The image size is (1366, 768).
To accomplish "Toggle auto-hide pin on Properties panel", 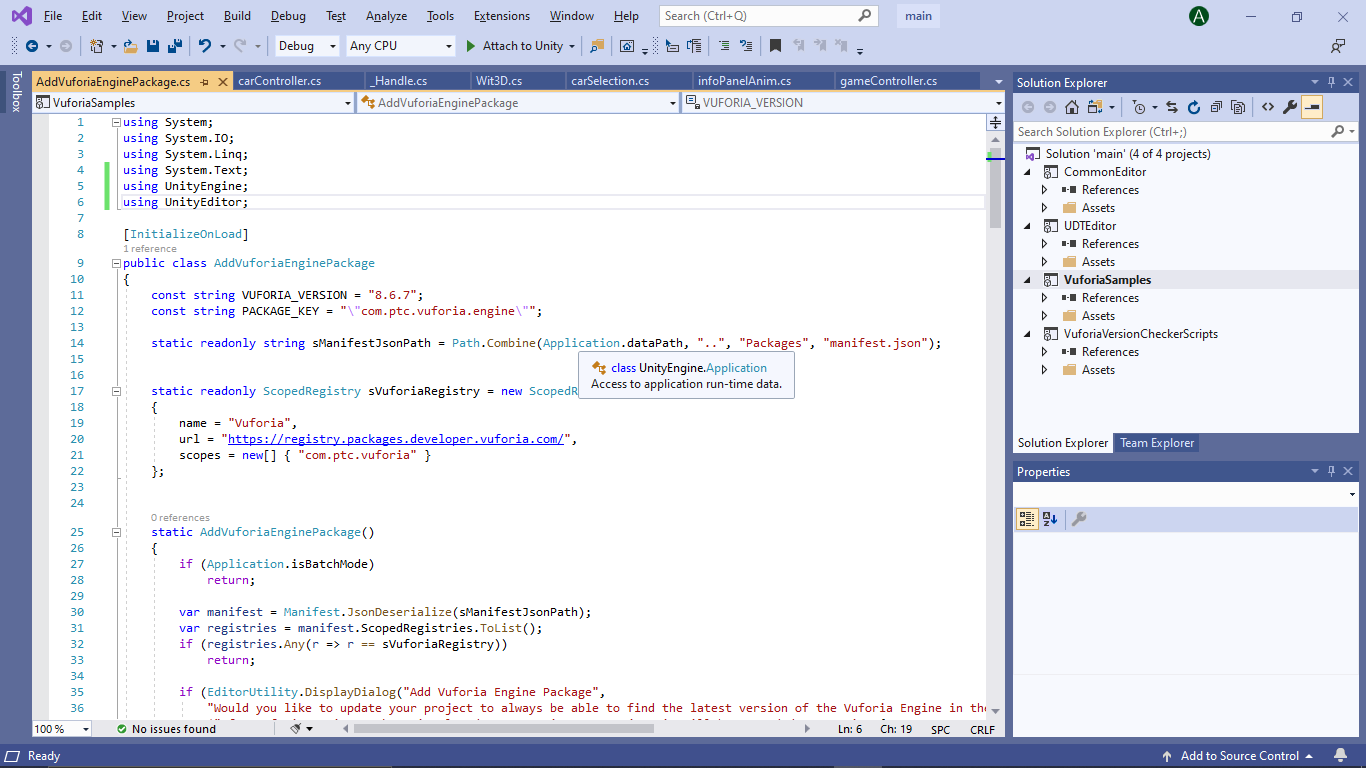I will click(x=1331, y=471).
